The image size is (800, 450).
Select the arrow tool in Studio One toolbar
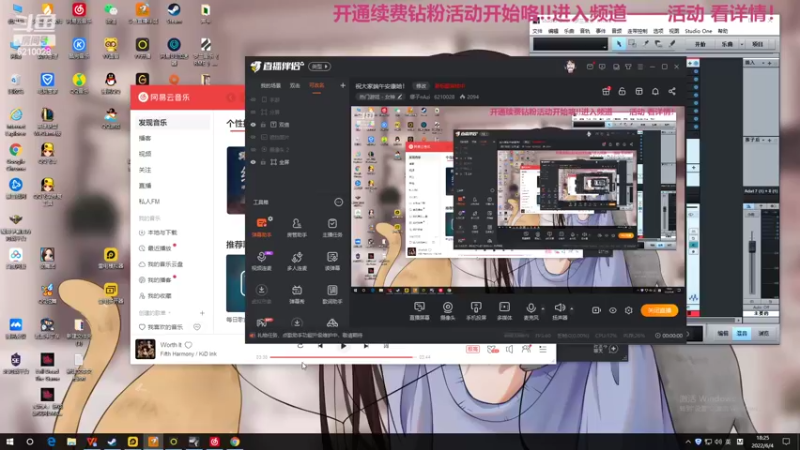(x=619, y=44)
